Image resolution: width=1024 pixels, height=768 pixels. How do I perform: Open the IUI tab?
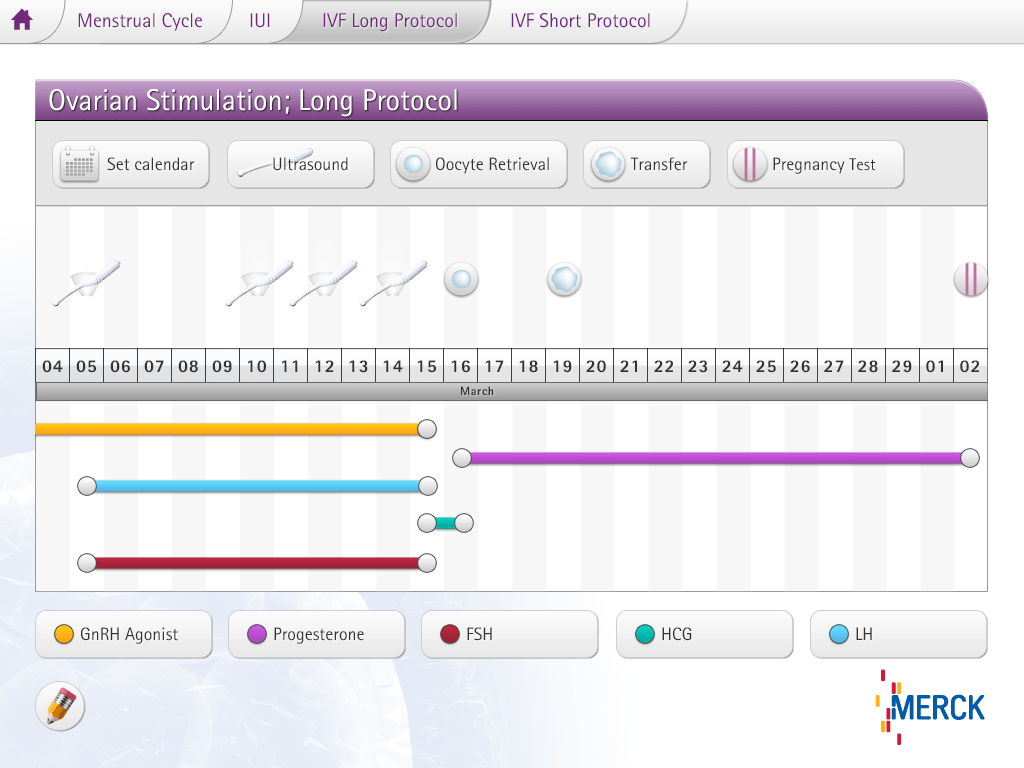(259, 21)
